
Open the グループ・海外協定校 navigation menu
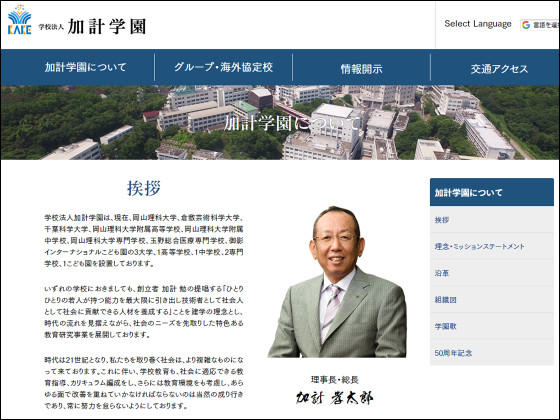tap(224, 67)
